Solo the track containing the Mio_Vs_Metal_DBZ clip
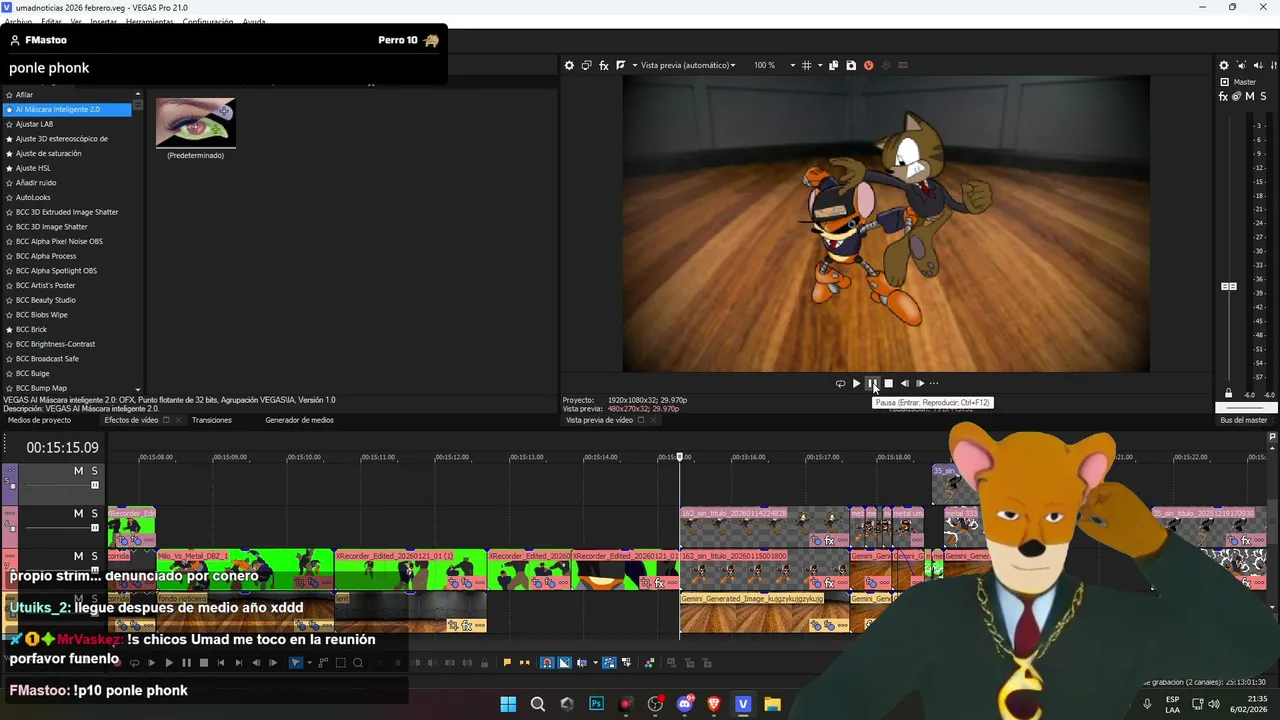 pyautogui.click(x=95, y=556)
